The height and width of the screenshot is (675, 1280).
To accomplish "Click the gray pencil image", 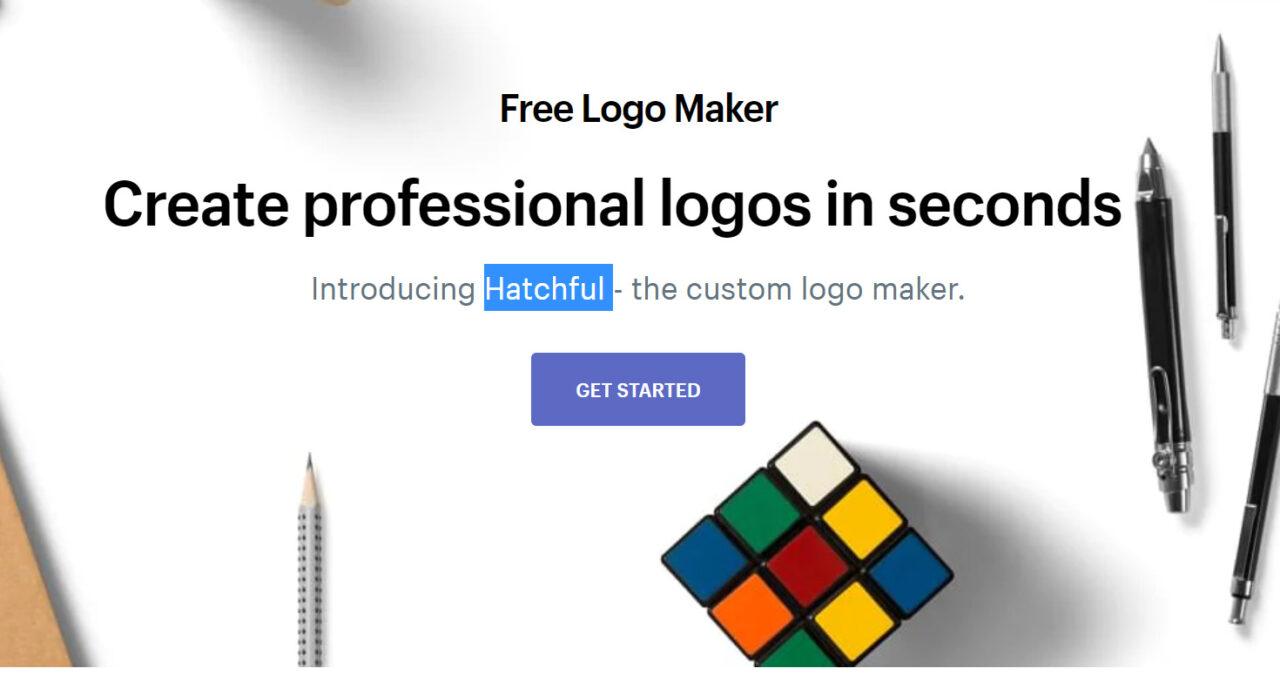I will [x=310, y=560].
